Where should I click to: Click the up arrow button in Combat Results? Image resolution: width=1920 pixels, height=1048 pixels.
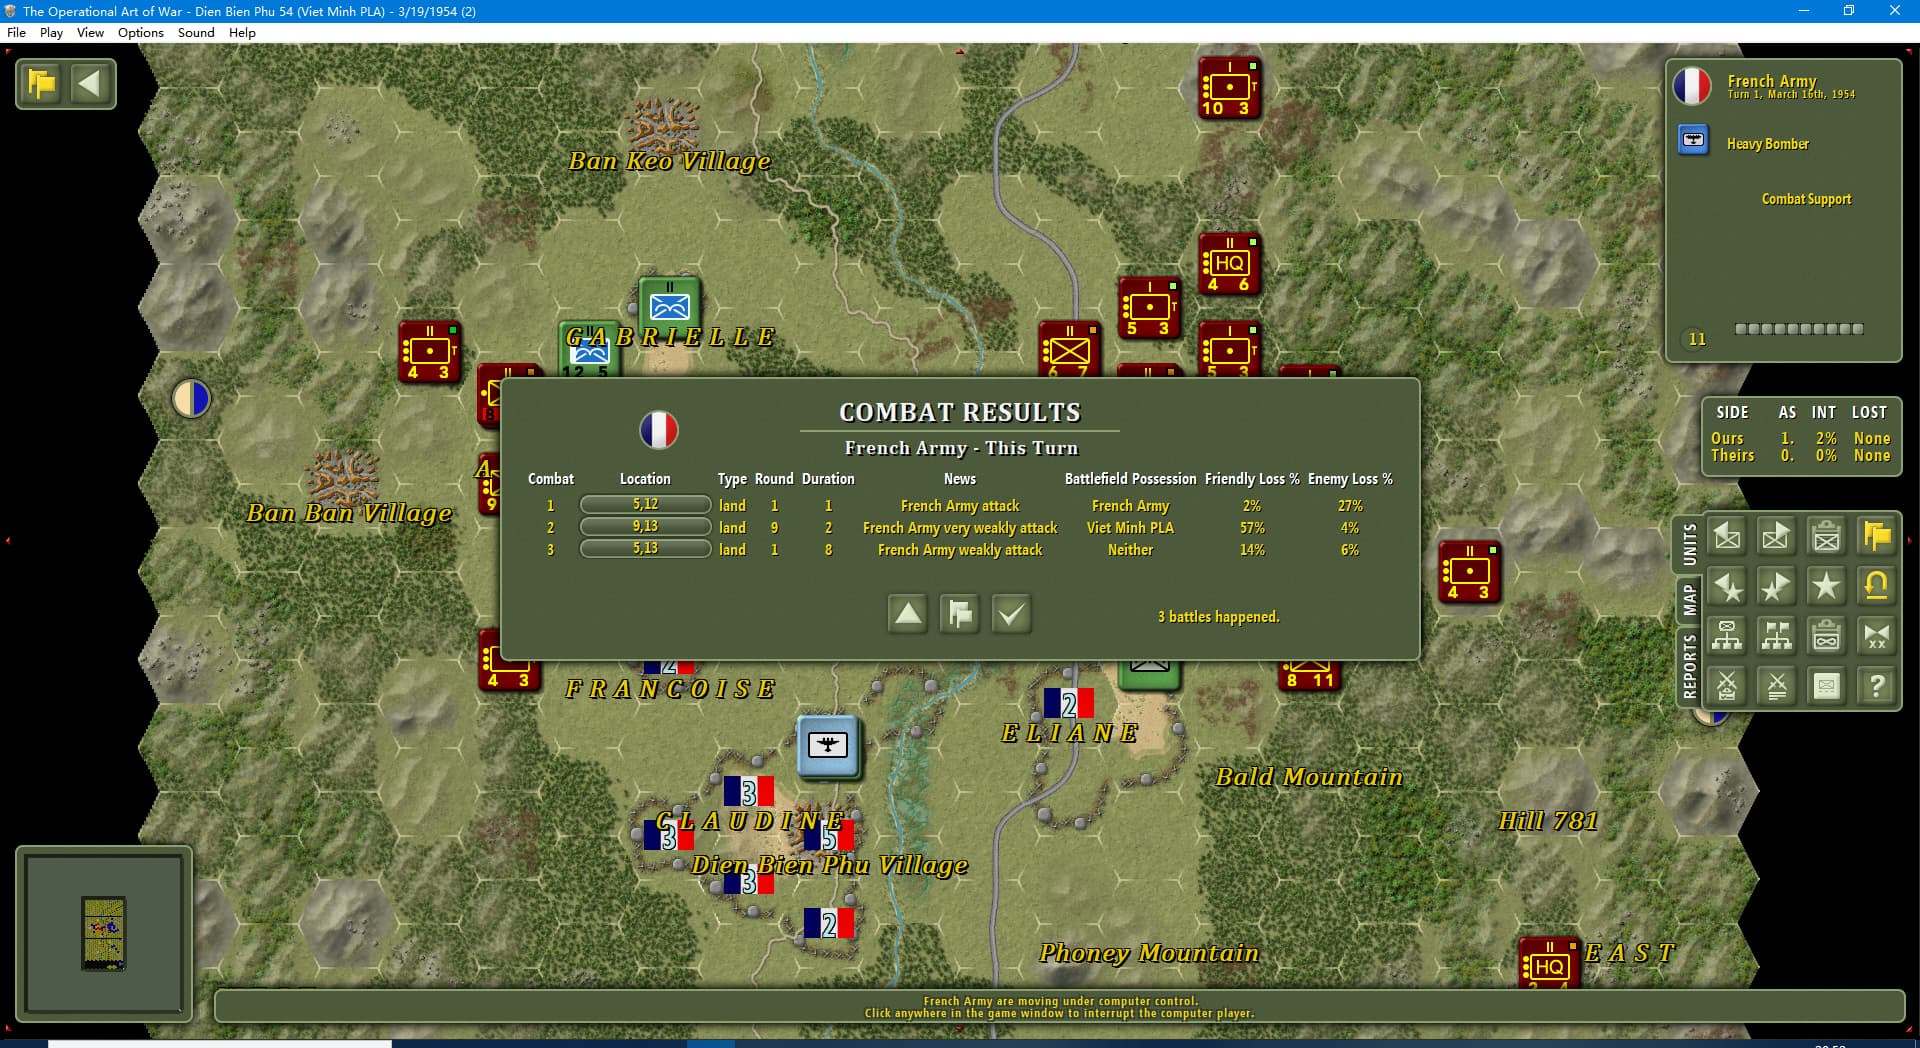coord(908,613)
